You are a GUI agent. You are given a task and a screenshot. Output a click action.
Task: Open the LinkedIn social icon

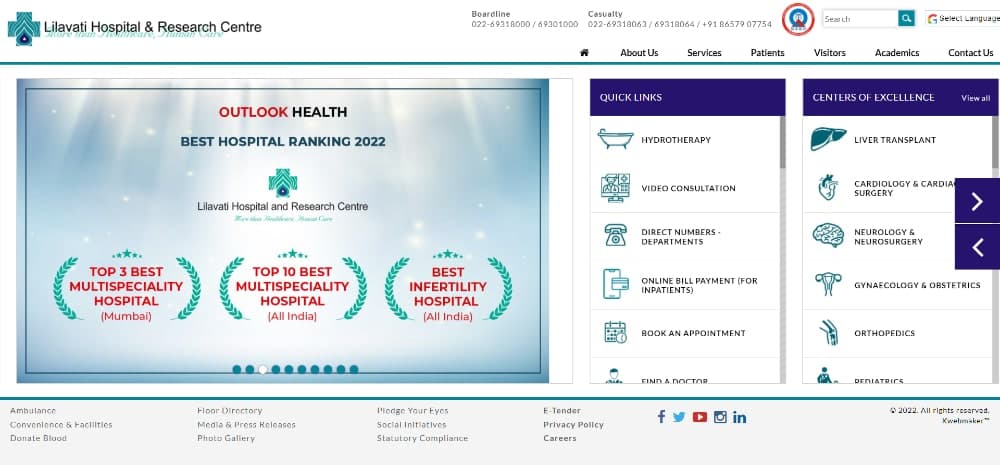pyautogui.click(x=739, y=417)
